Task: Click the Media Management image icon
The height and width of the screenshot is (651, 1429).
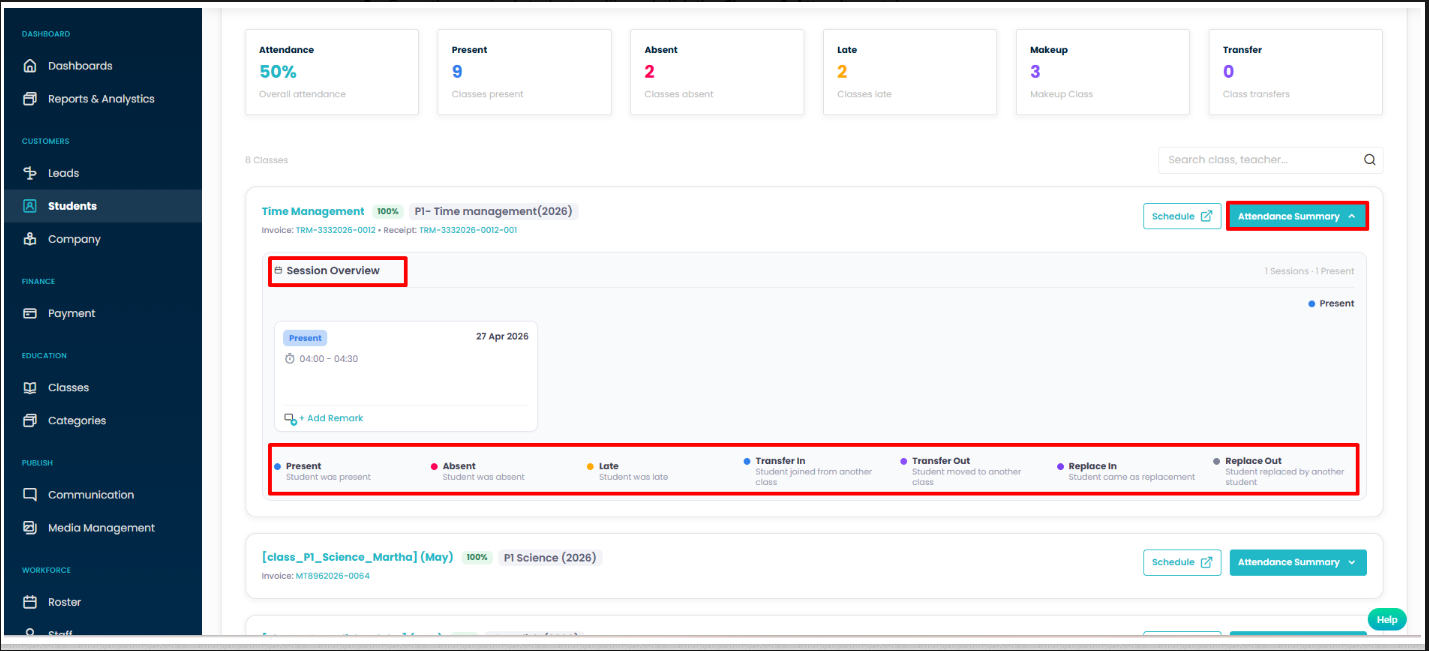Action: point(30,527)
